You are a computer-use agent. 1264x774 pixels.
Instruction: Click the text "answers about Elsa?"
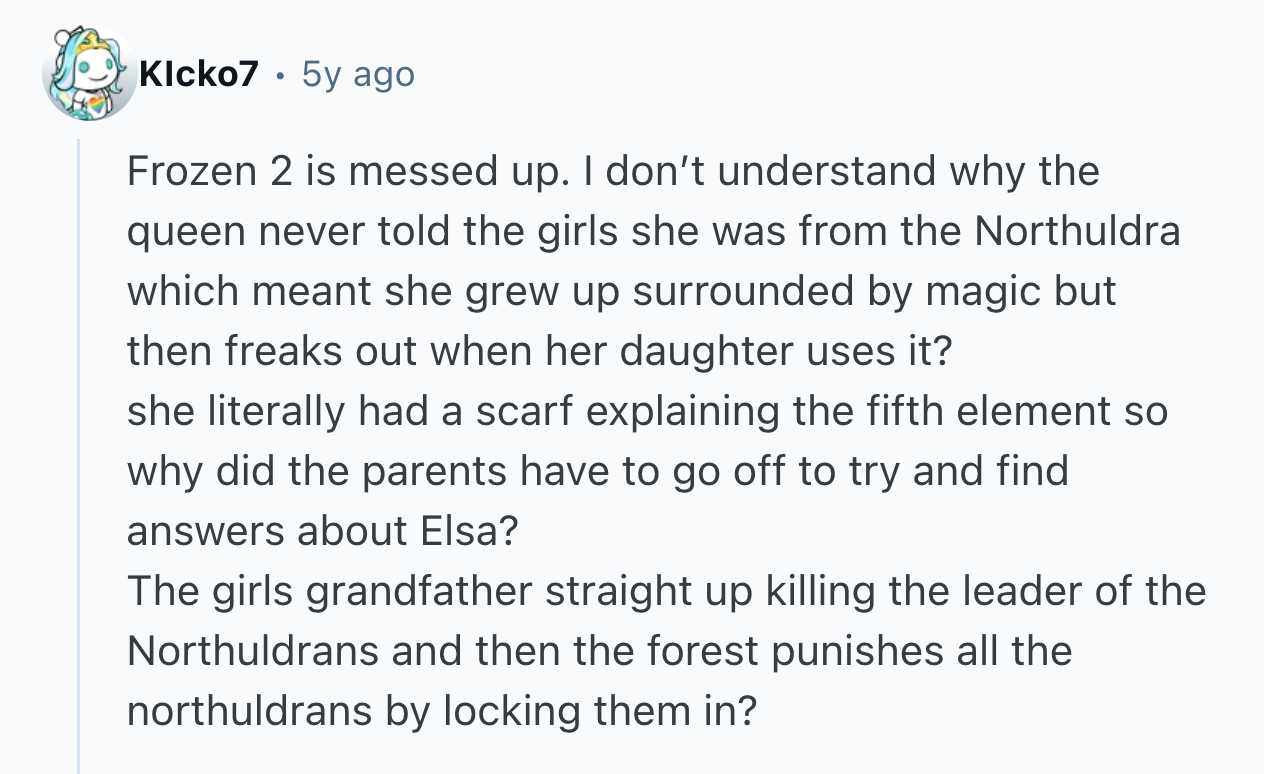322,531
